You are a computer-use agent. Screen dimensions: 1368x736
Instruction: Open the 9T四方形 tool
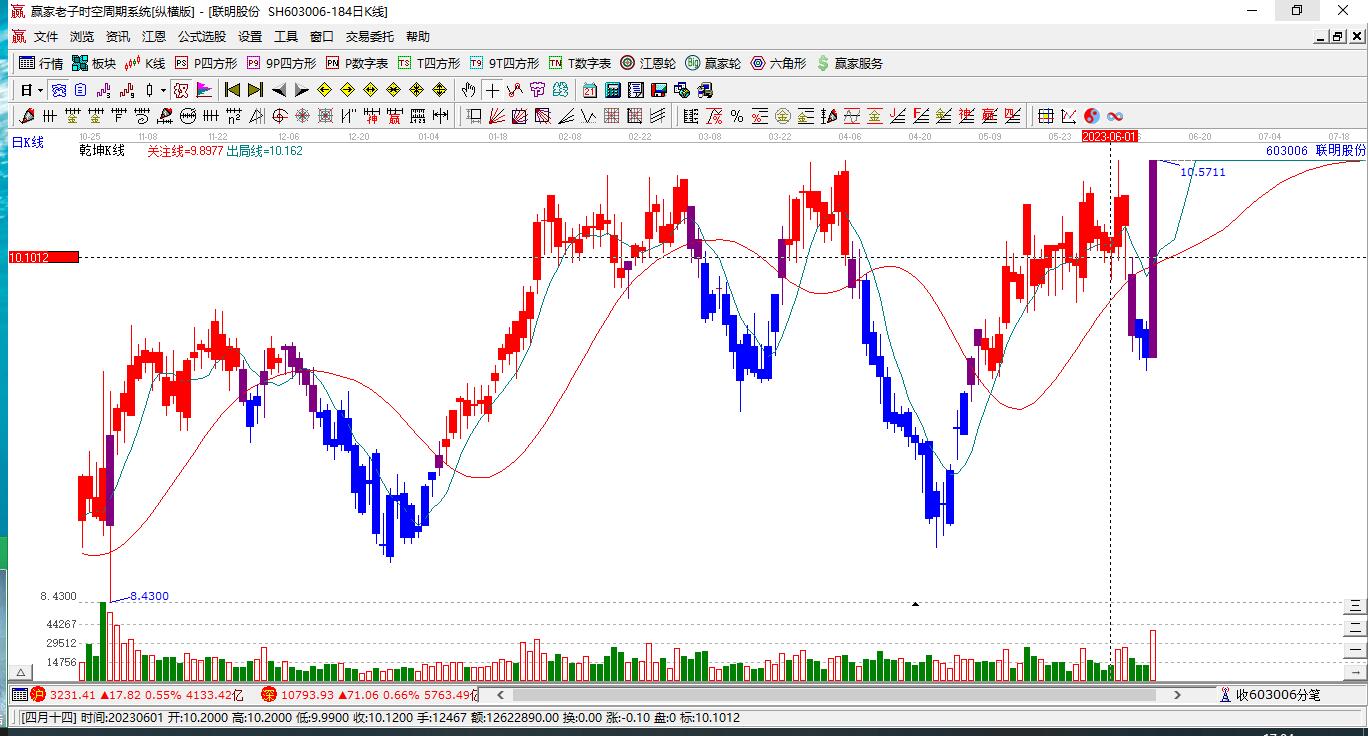click(505, 63)
